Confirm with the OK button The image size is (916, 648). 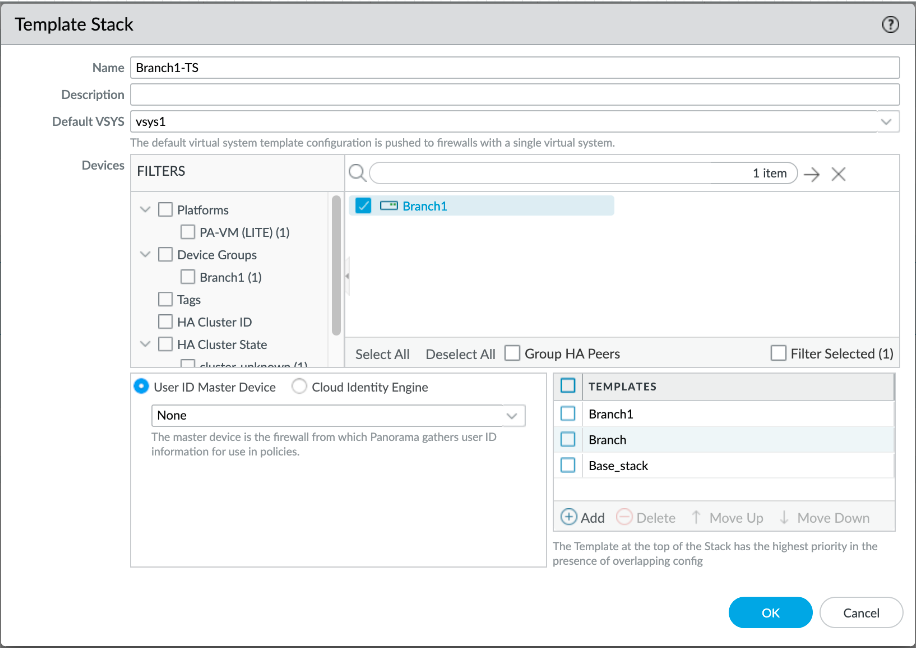pos(771,612)
